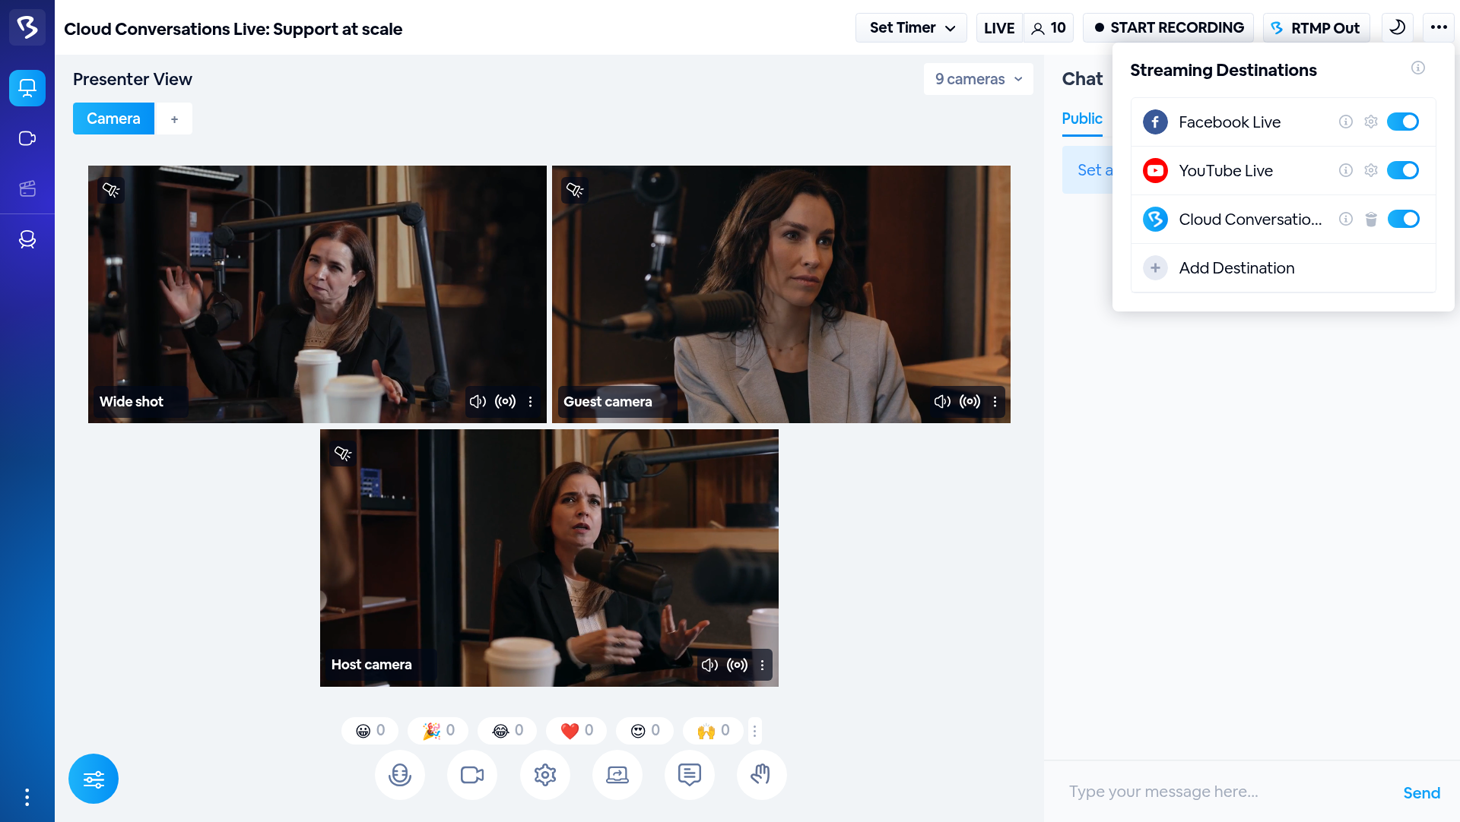Toggle the camera icon in bottom toolbar

pyautogui.click(x=472, y=775)
